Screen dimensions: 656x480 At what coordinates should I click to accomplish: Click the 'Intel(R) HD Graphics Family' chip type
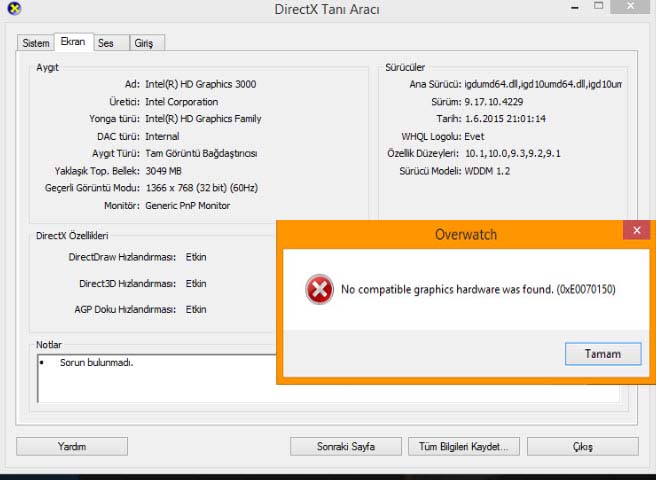pos(203,119)
